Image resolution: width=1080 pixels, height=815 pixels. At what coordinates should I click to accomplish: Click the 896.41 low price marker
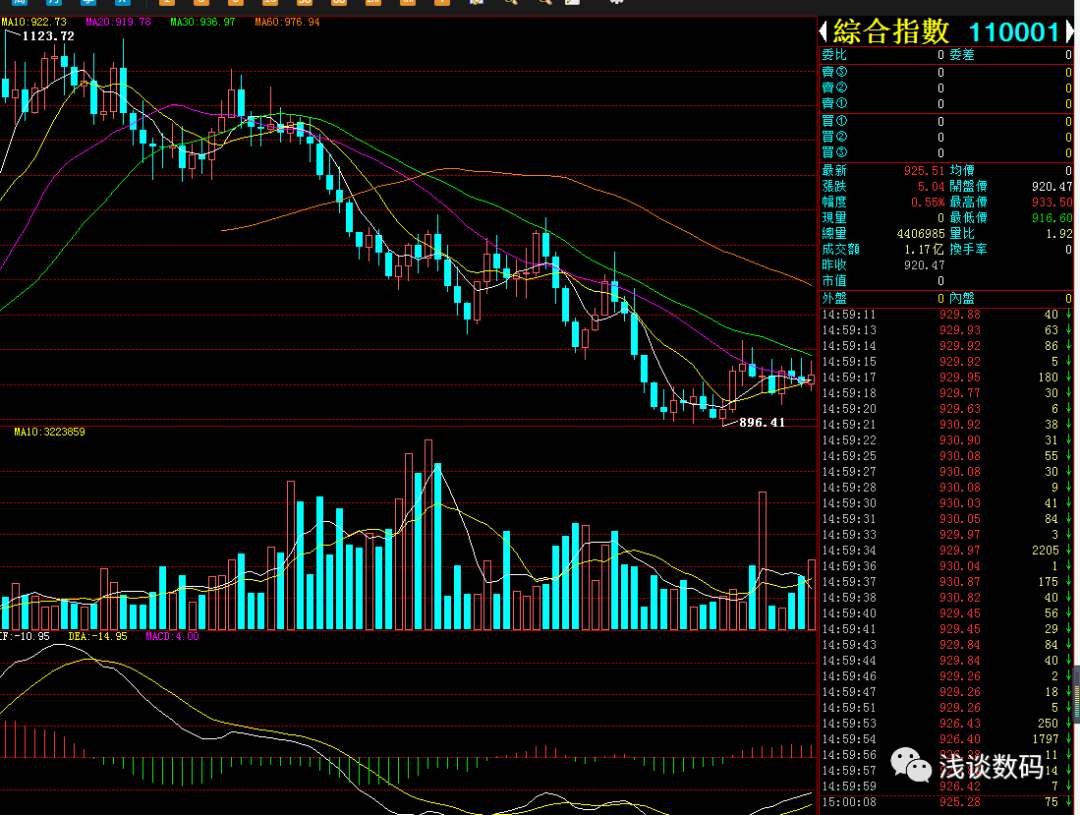pos(762,422)
